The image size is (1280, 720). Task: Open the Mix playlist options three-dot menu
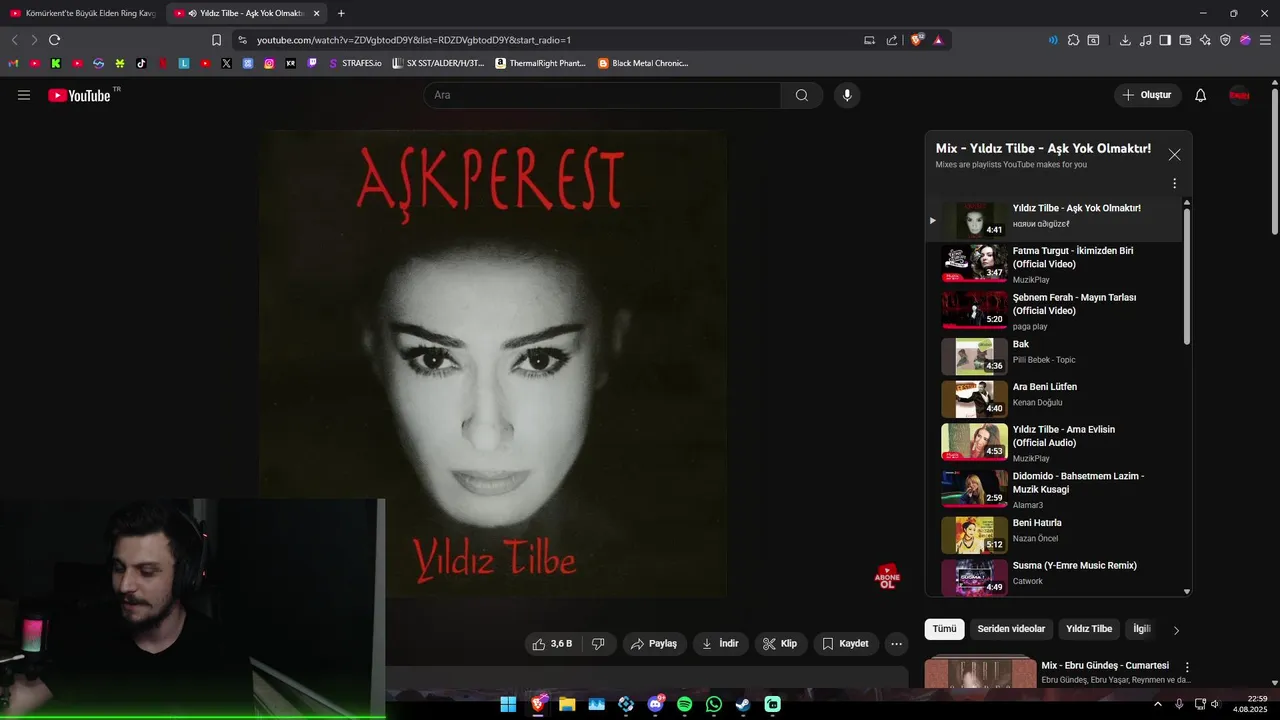[x=1174, y=184]
